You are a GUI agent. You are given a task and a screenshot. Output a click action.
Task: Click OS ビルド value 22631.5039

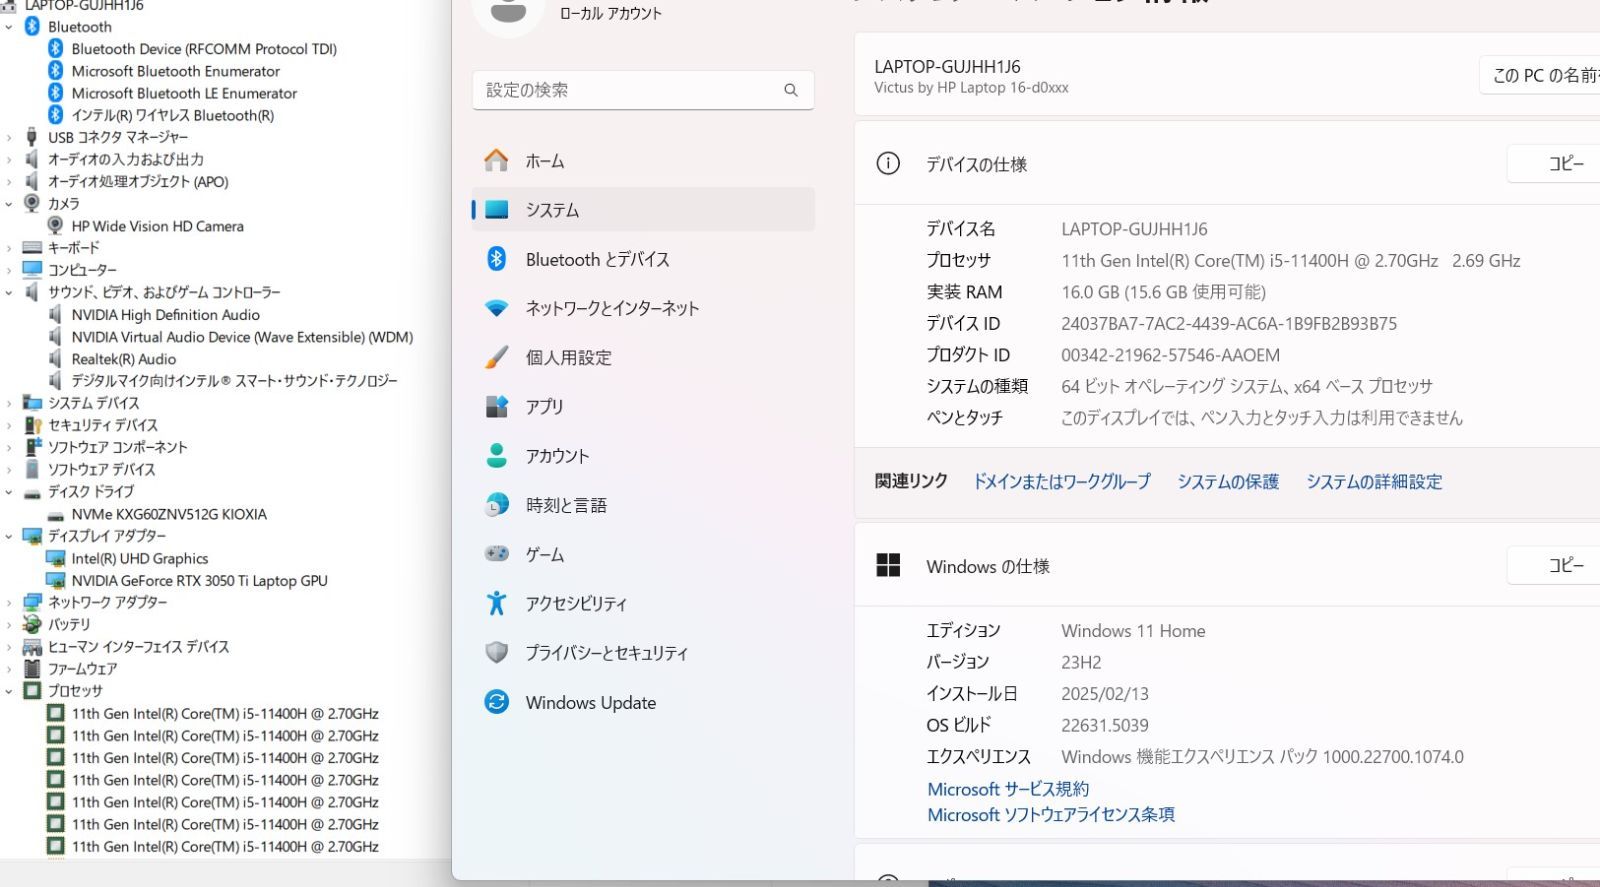click(1105, 725)
